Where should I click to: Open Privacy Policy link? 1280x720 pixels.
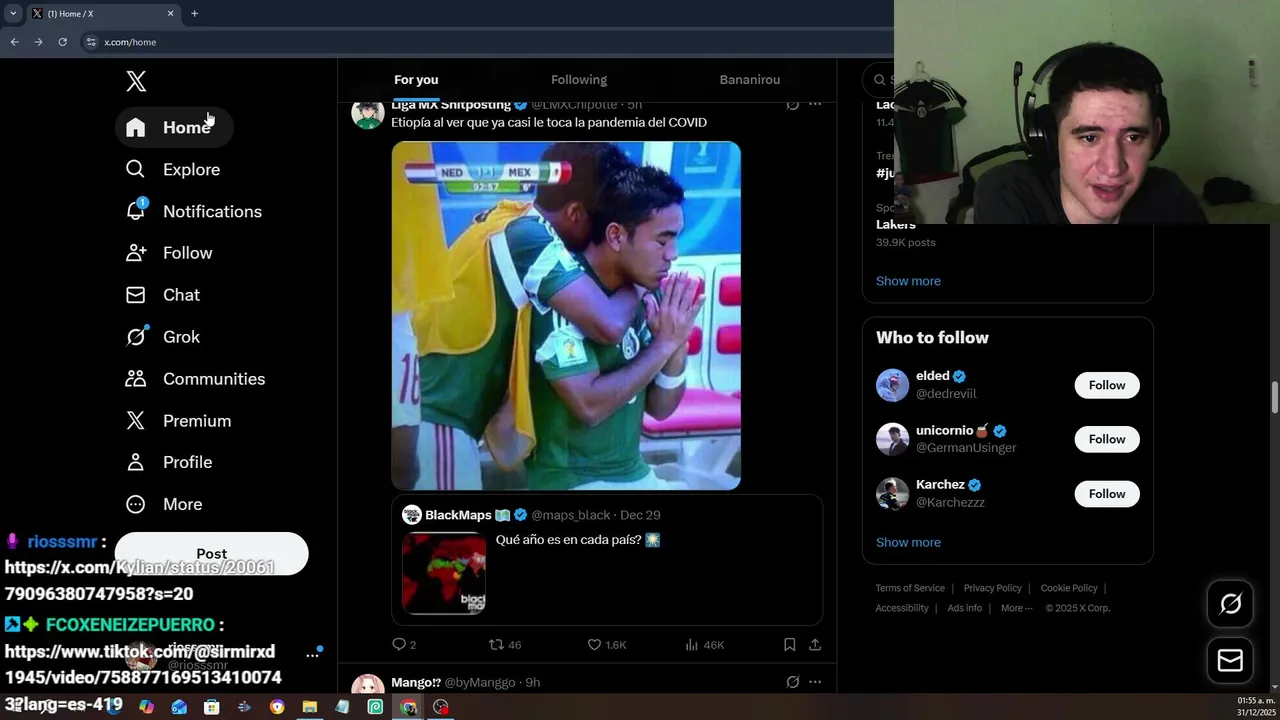pos(992,588)
